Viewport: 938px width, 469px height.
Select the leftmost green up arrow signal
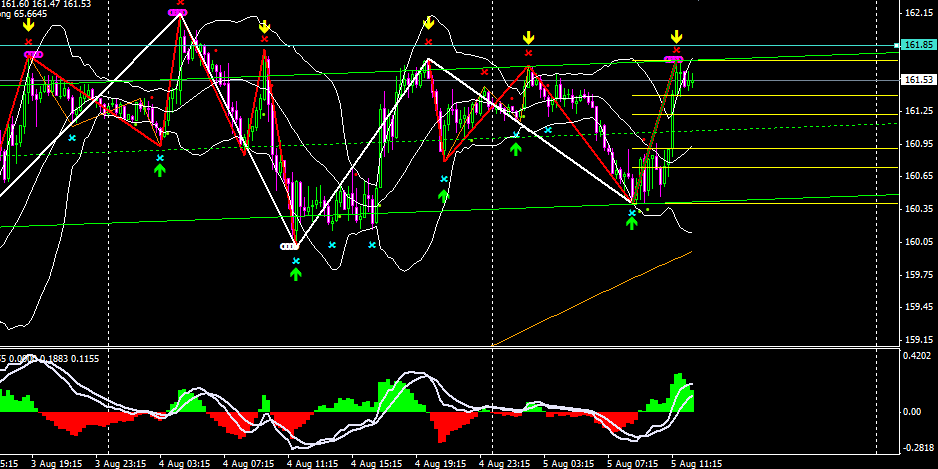(160, 169)
